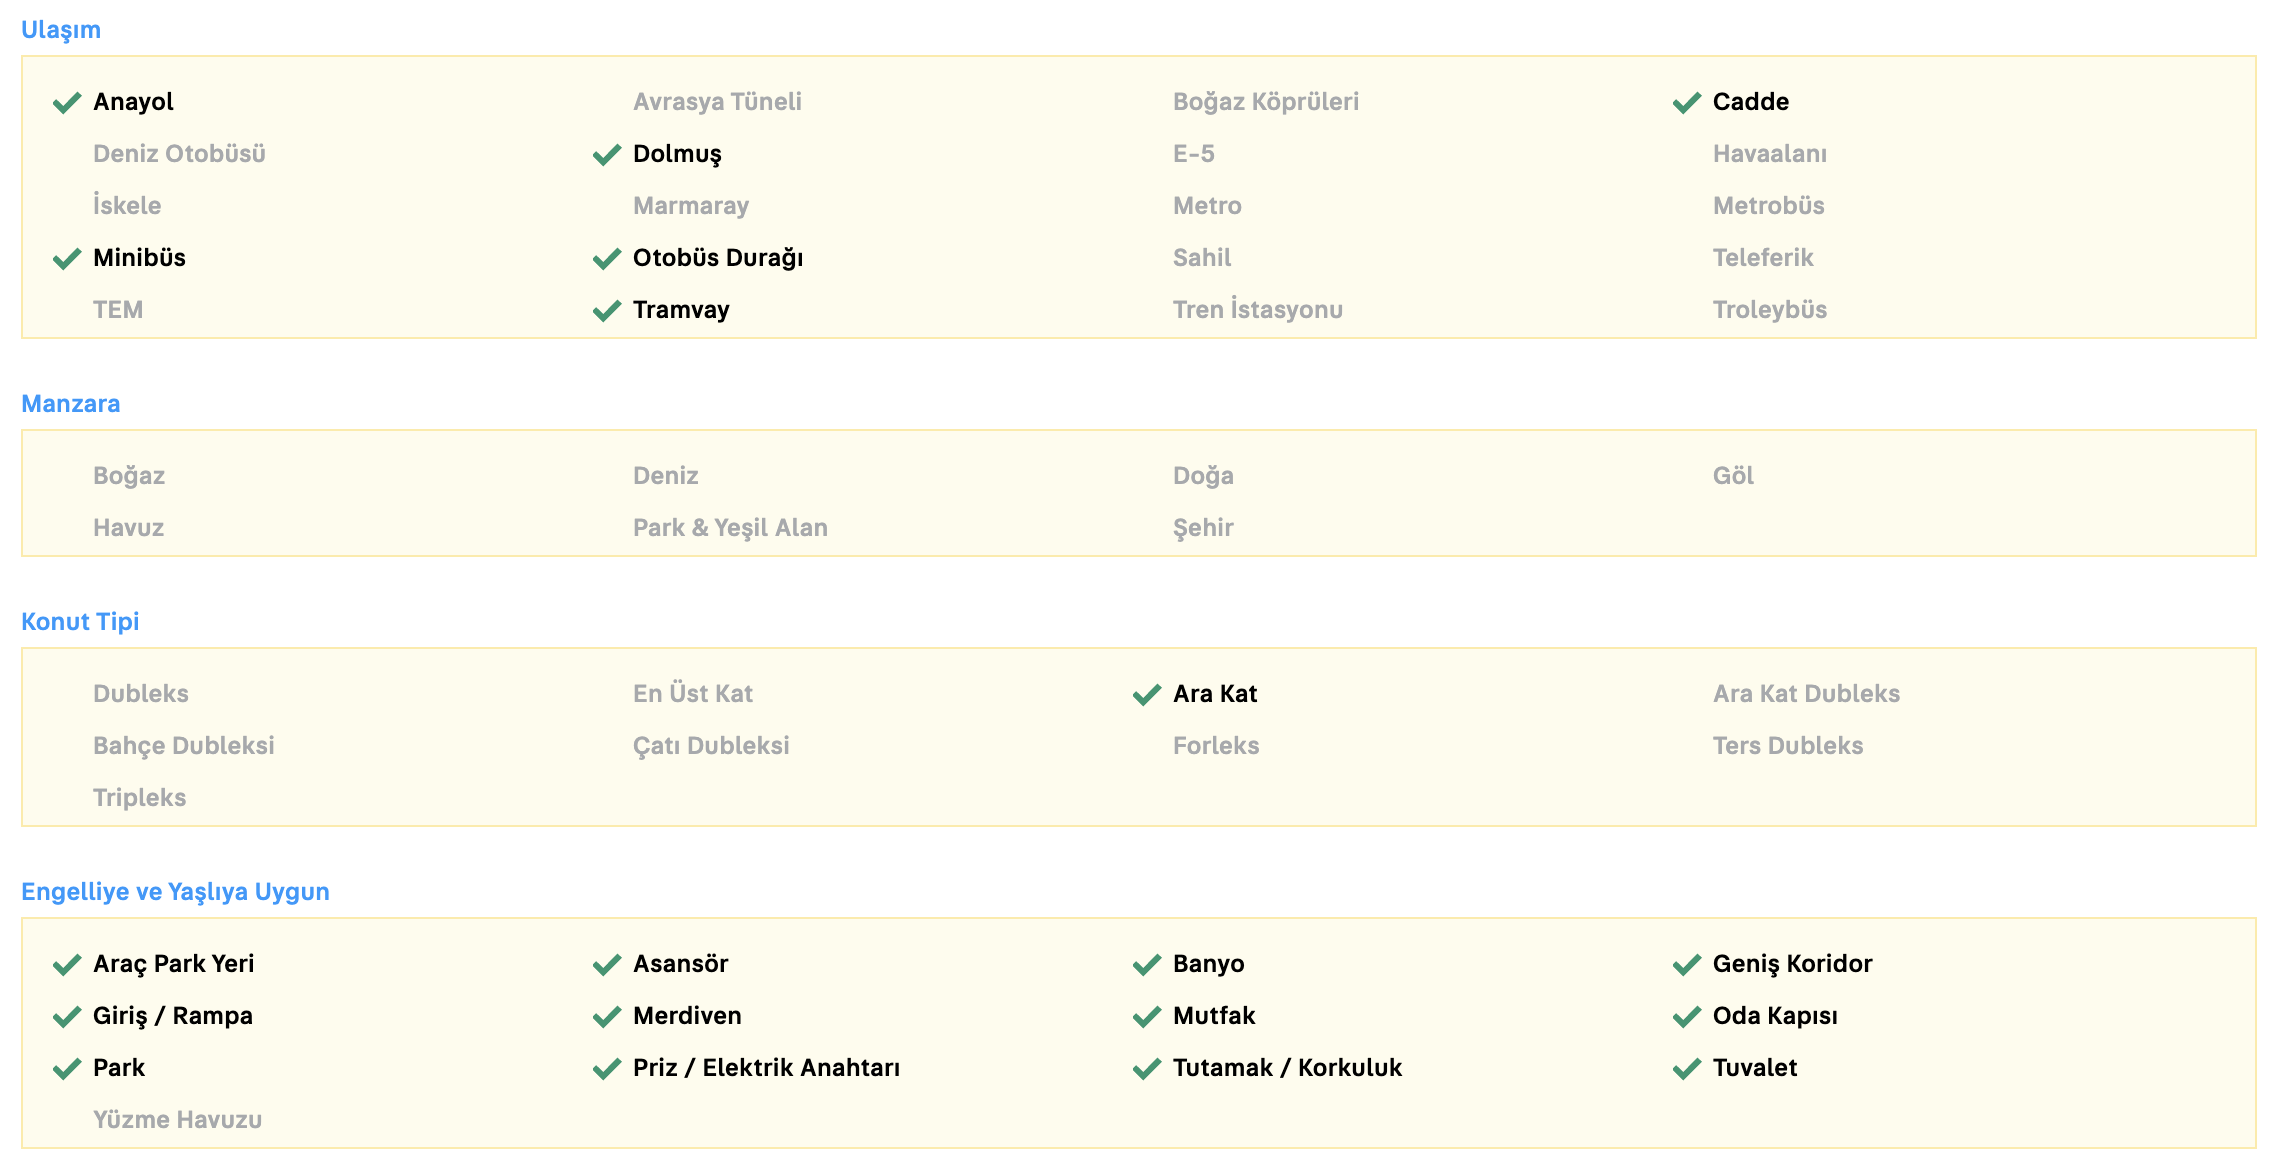This screenshot has width=2274, height=1176.
Task: Select the Havaalanı transport item
Action: [1769, 154]
